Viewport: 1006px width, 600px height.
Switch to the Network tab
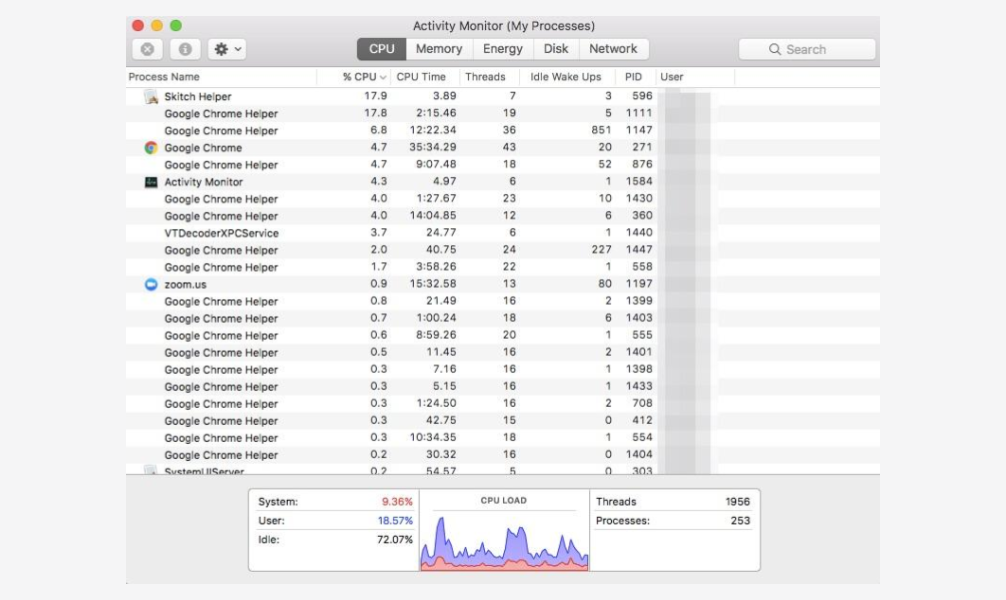pyautogui.click(x=613, y=49)
